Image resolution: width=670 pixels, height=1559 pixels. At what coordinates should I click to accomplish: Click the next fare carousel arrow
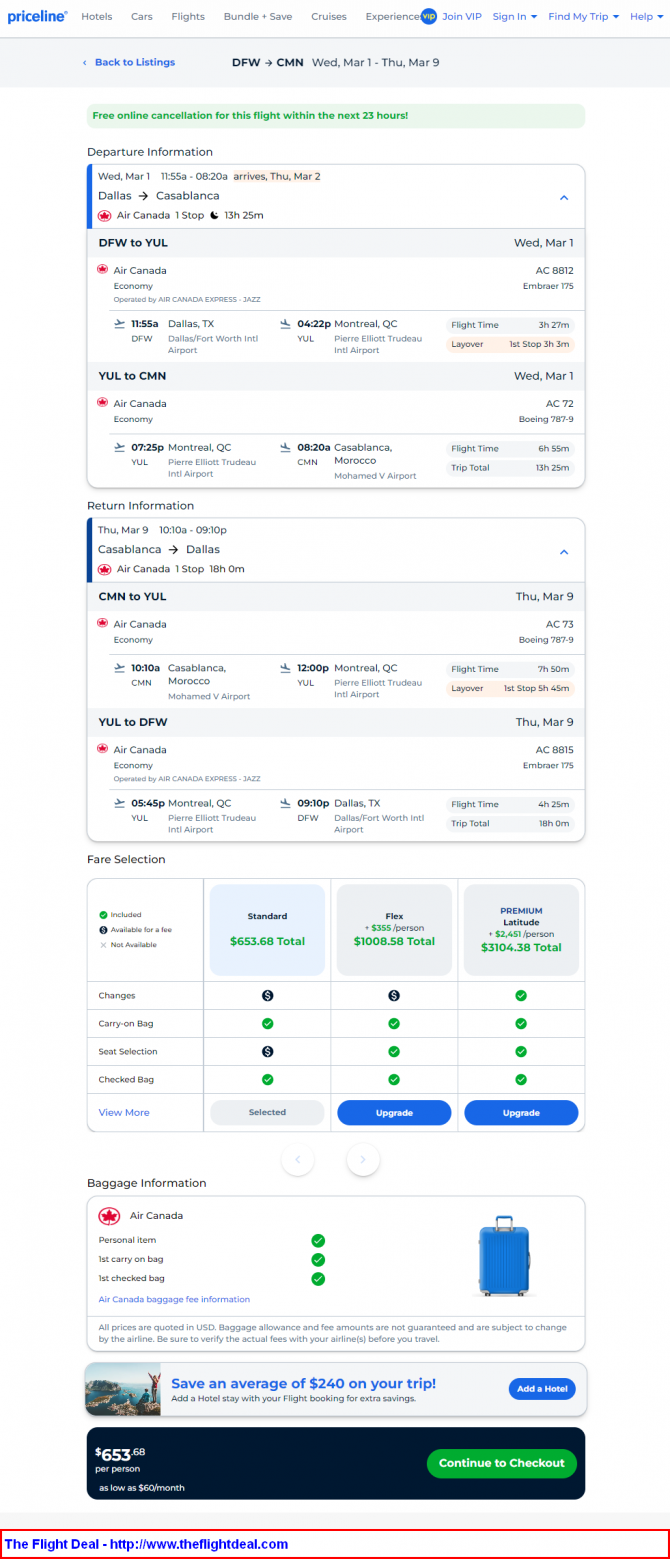coord(363,1160)
